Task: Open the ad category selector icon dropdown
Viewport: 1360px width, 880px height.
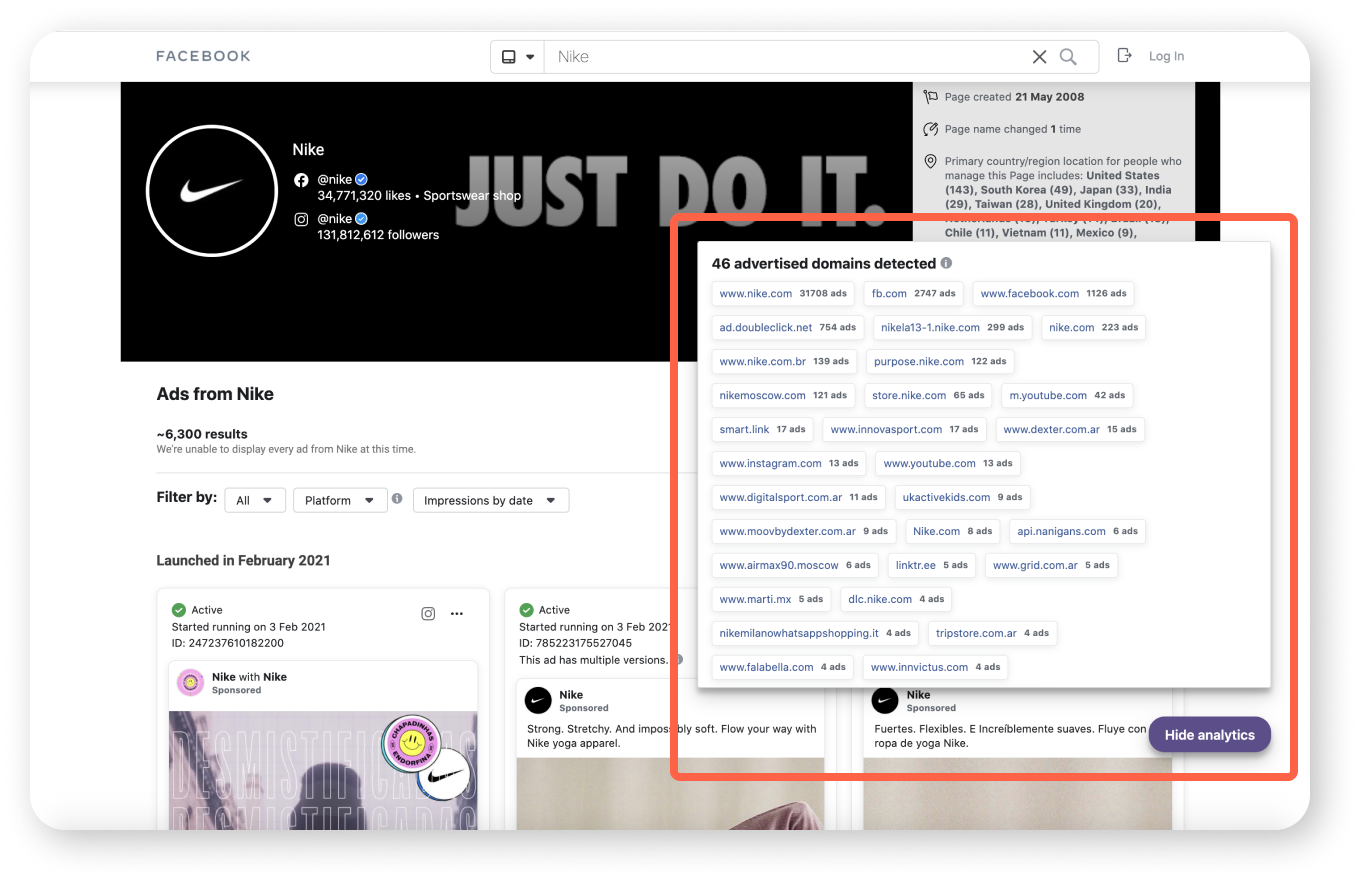Action: coord(518,57)
